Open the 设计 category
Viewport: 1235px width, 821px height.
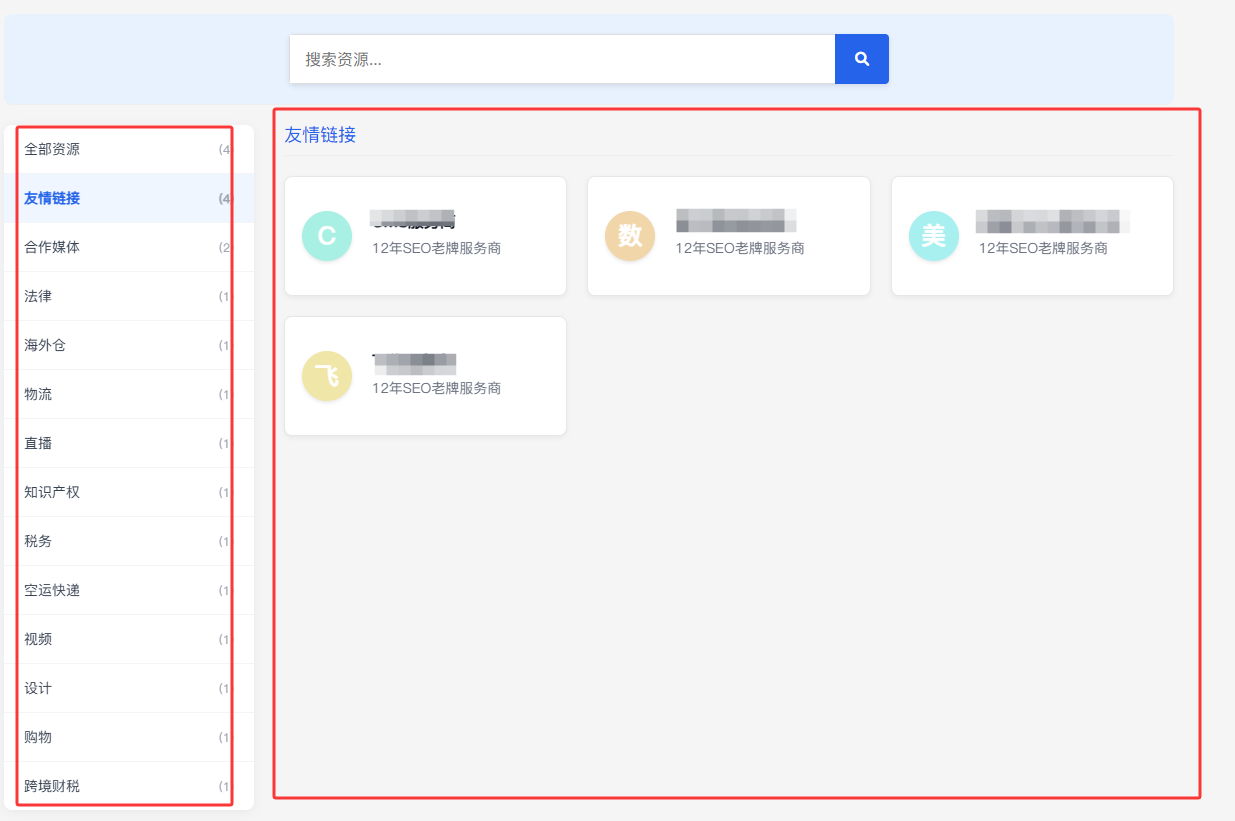(x=129, y=688)
